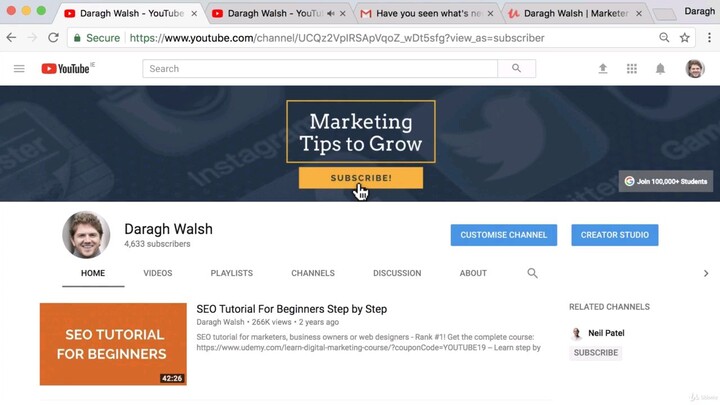The width and height of the screenshot is (720, 405).
Task: Reload the page
Action: coord(53,38)
